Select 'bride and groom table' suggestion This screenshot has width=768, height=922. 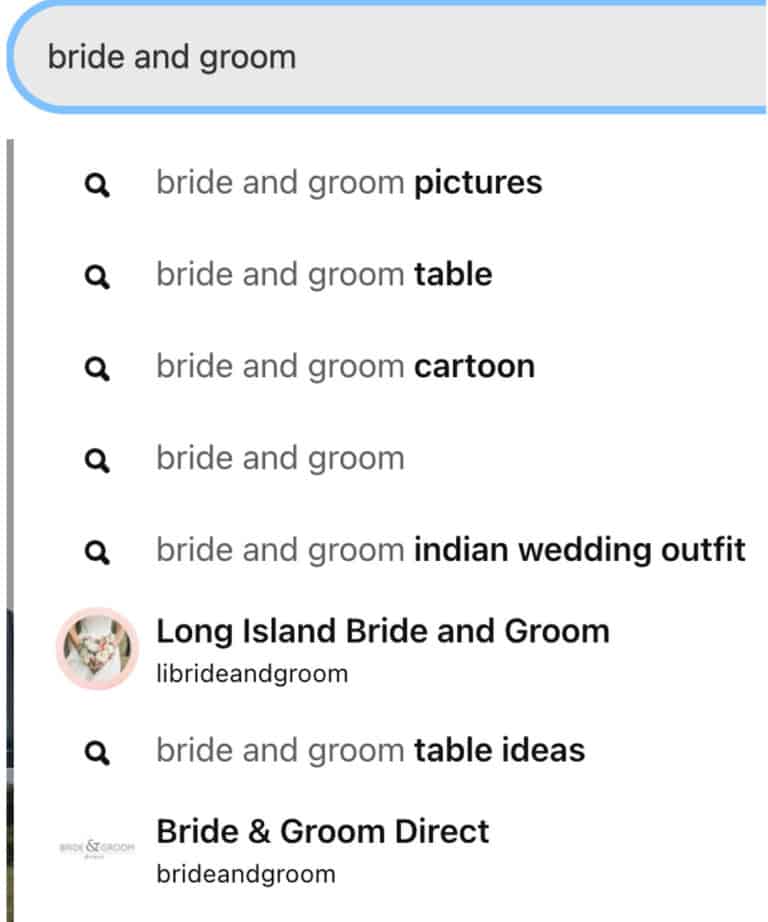coord(324,275)
